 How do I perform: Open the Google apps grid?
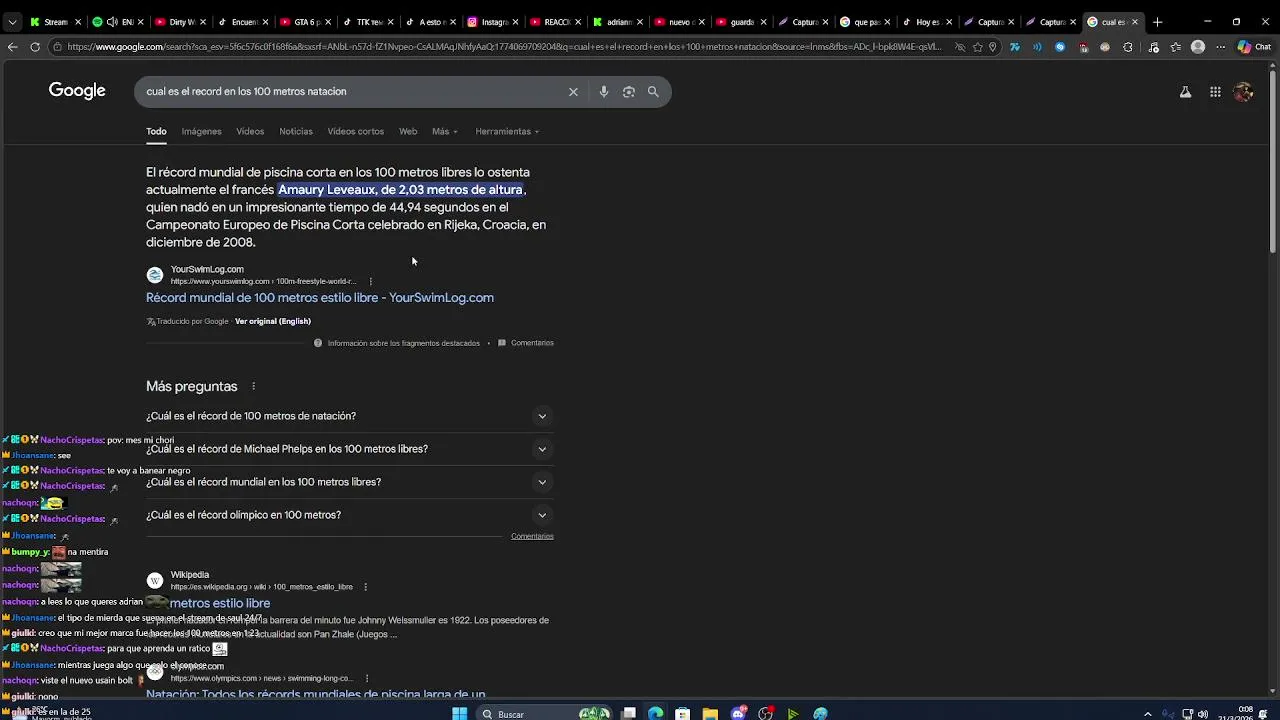point(1215,92)
